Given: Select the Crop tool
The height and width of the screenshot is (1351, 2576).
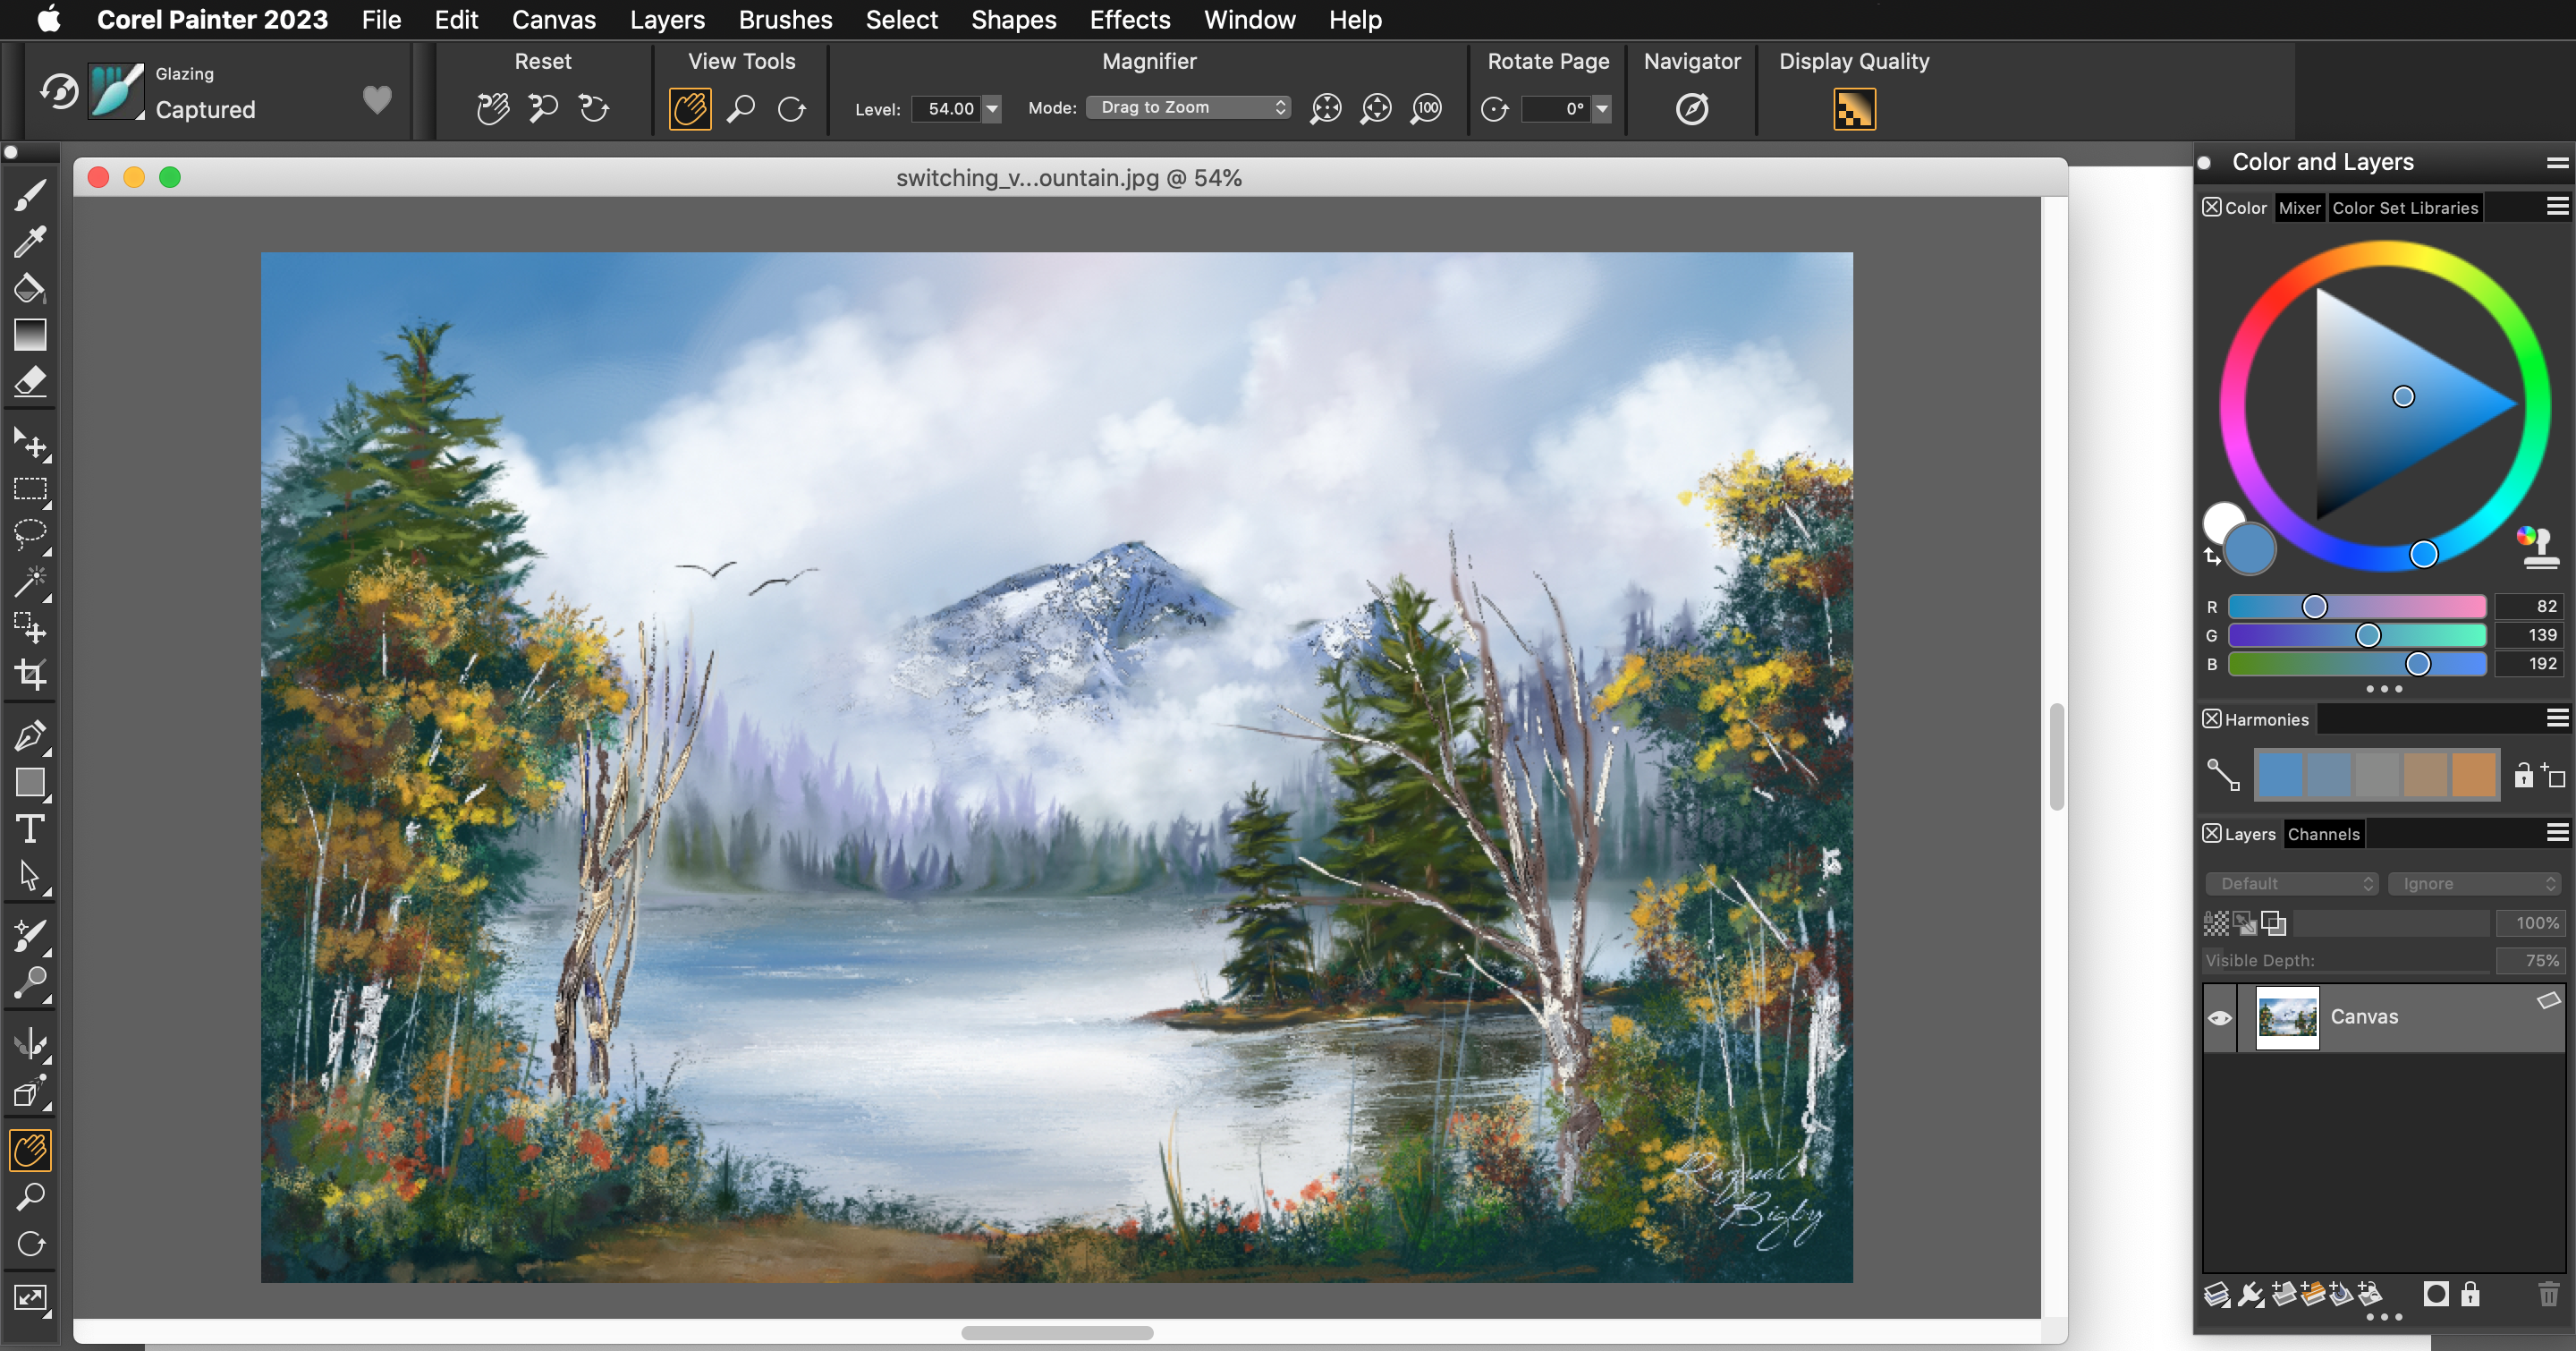Looking at the screenshot, I should [30, 675].
